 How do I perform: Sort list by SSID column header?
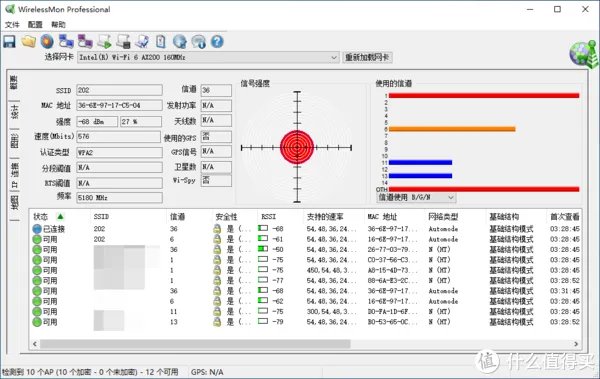pos(101,217)
